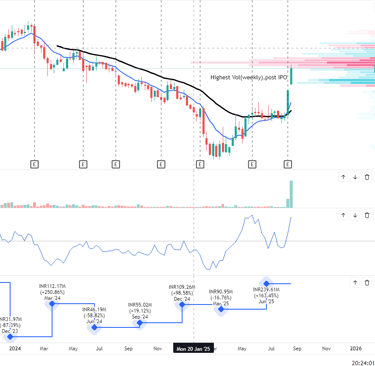Click the (+98.58%) change label
Viewport: 375px width, 366px height.
[182, 293]
